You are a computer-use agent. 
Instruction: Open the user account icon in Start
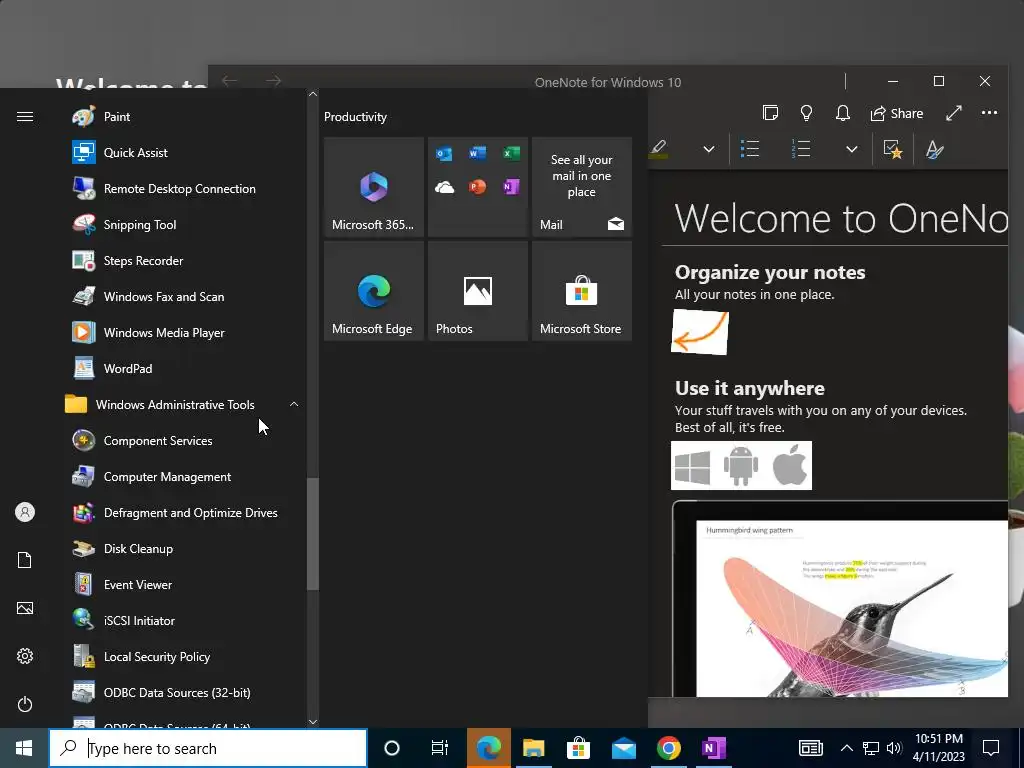25,512
